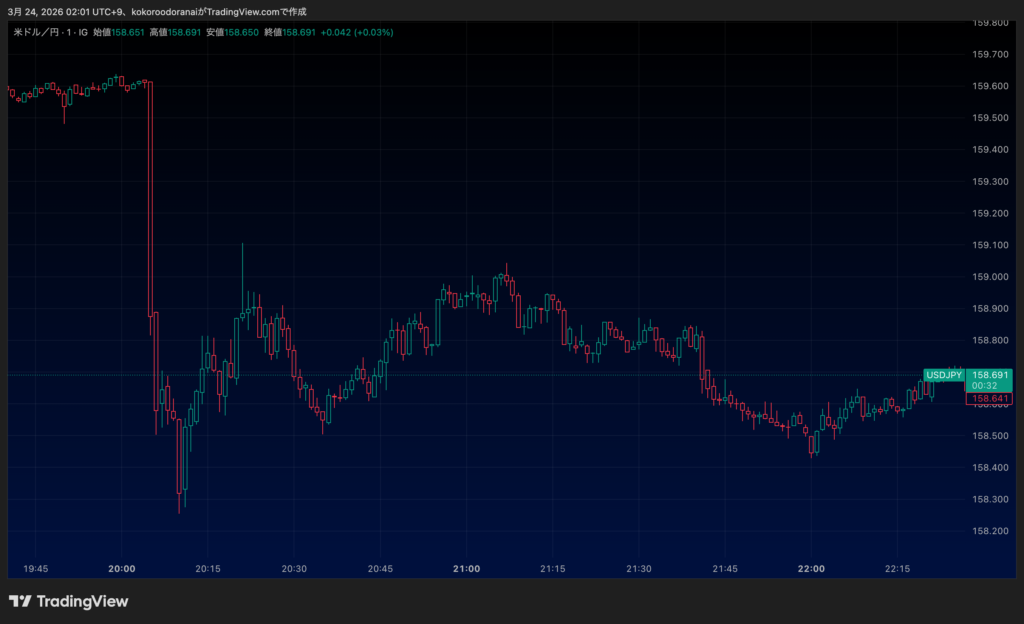Viewport: 1024px width, 624px height.
Task: Open the TradingView wordmark link
Action: tap(82, 601)
